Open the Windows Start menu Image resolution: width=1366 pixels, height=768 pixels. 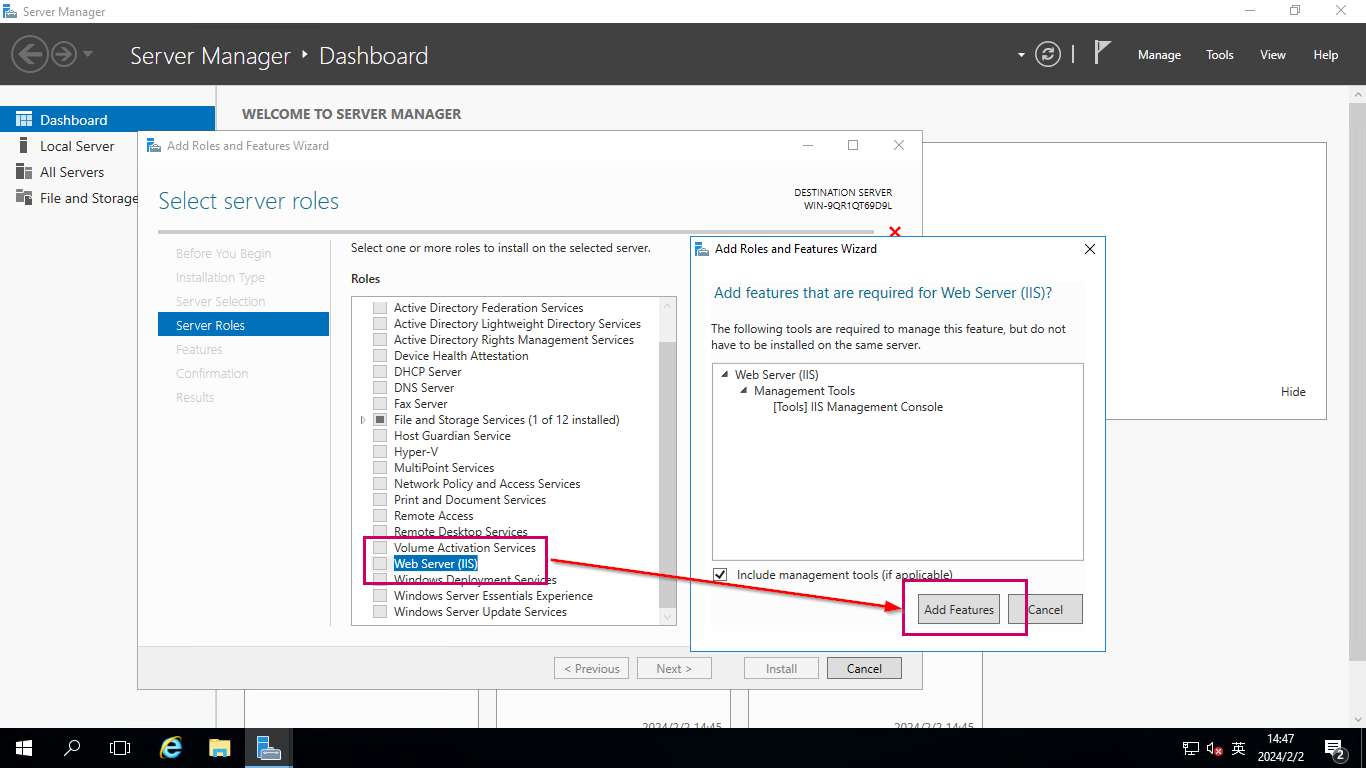pos(24,748)
